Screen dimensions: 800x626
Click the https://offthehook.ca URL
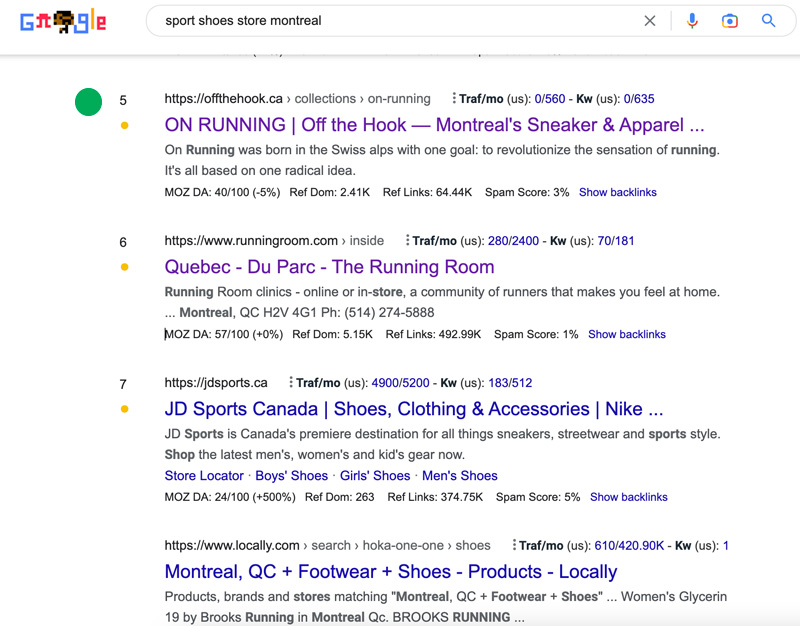tap(223, 98)
